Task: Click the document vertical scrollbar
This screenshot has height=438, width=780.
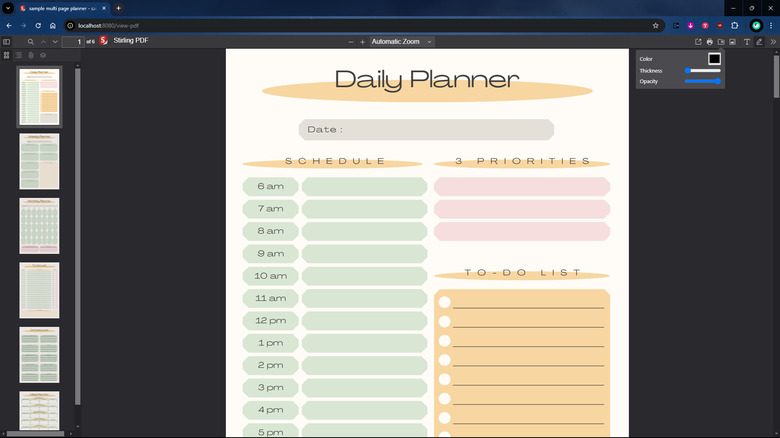Action: [x=777, y=76]
